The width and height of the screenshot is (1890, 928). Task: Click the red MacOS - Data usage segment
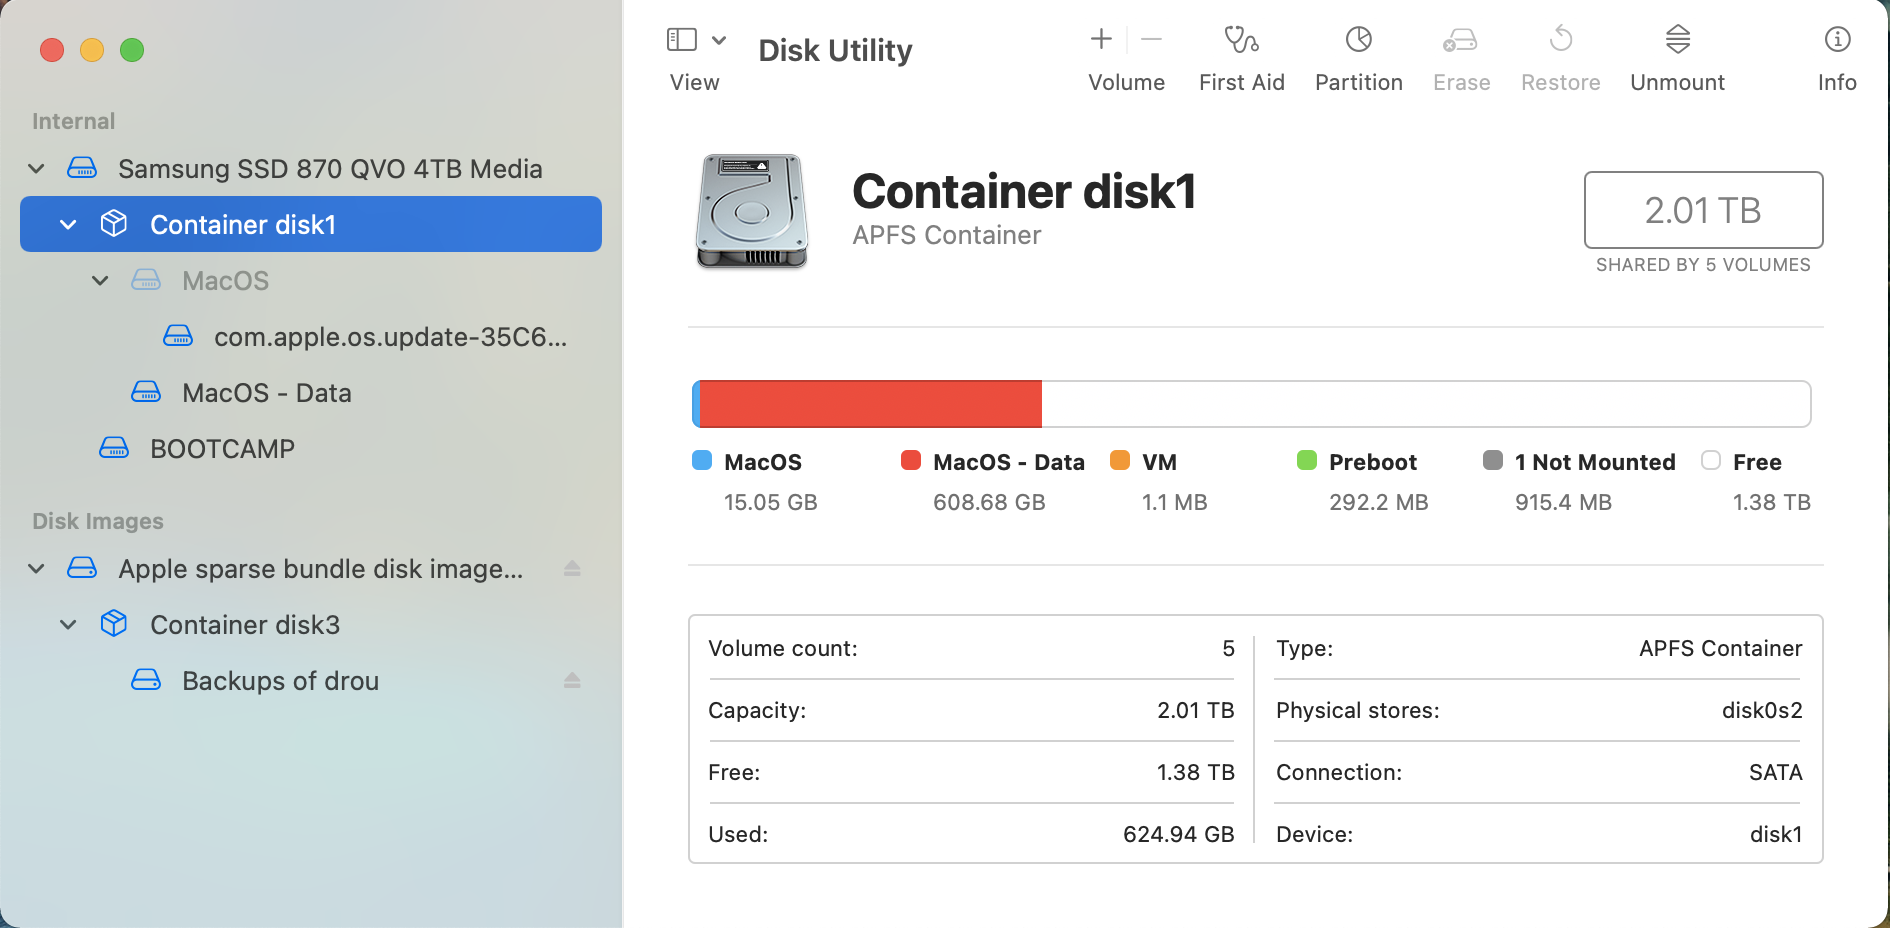870,404
